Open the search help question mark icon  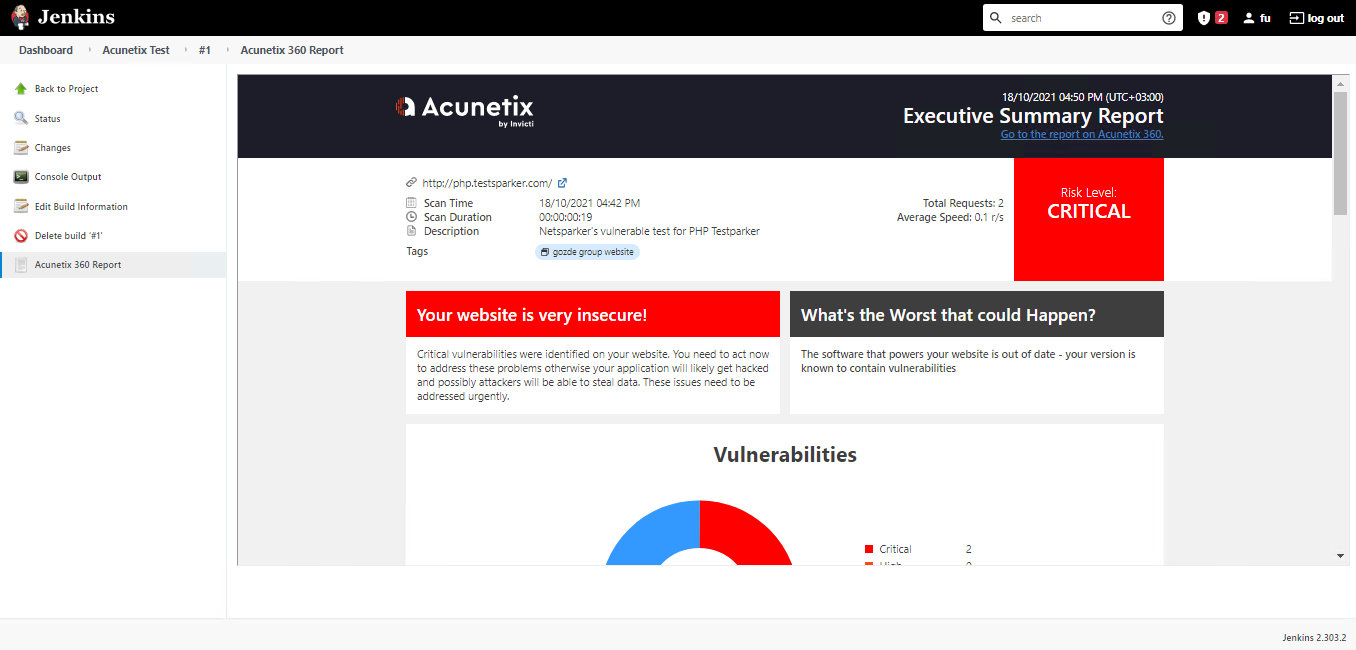(1168, 18)
